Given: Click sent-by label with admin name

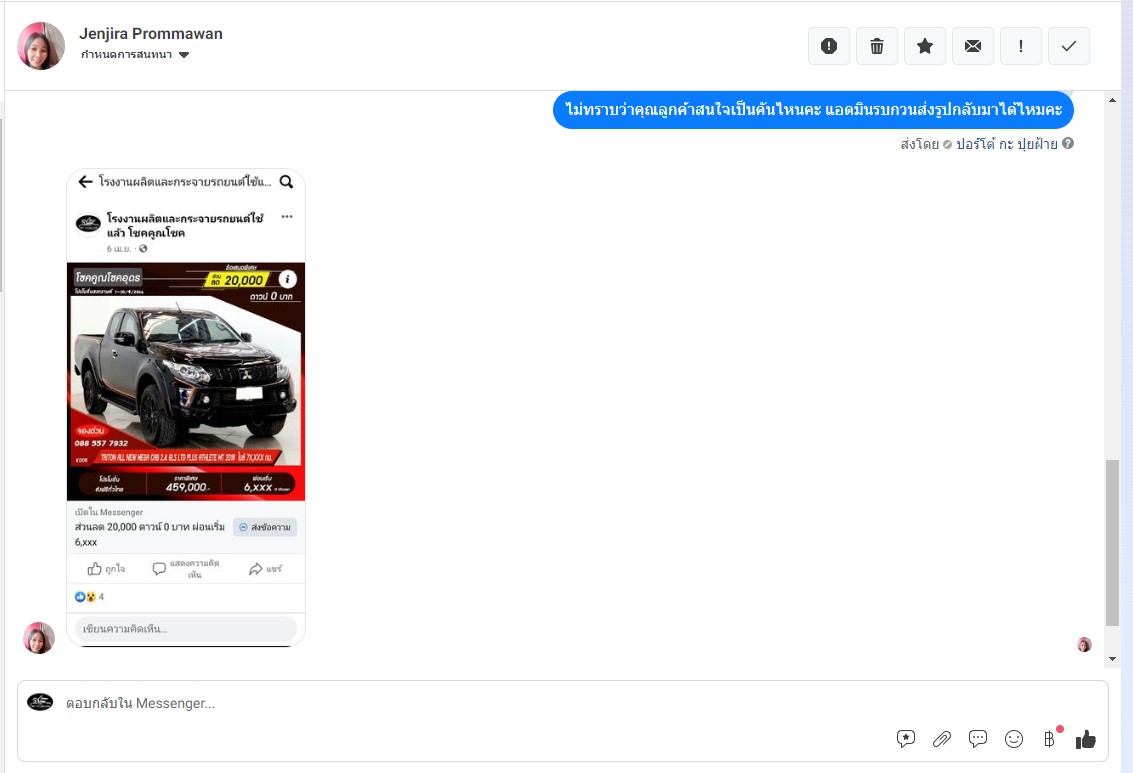Looking at the screenshot, I should 979,144.
